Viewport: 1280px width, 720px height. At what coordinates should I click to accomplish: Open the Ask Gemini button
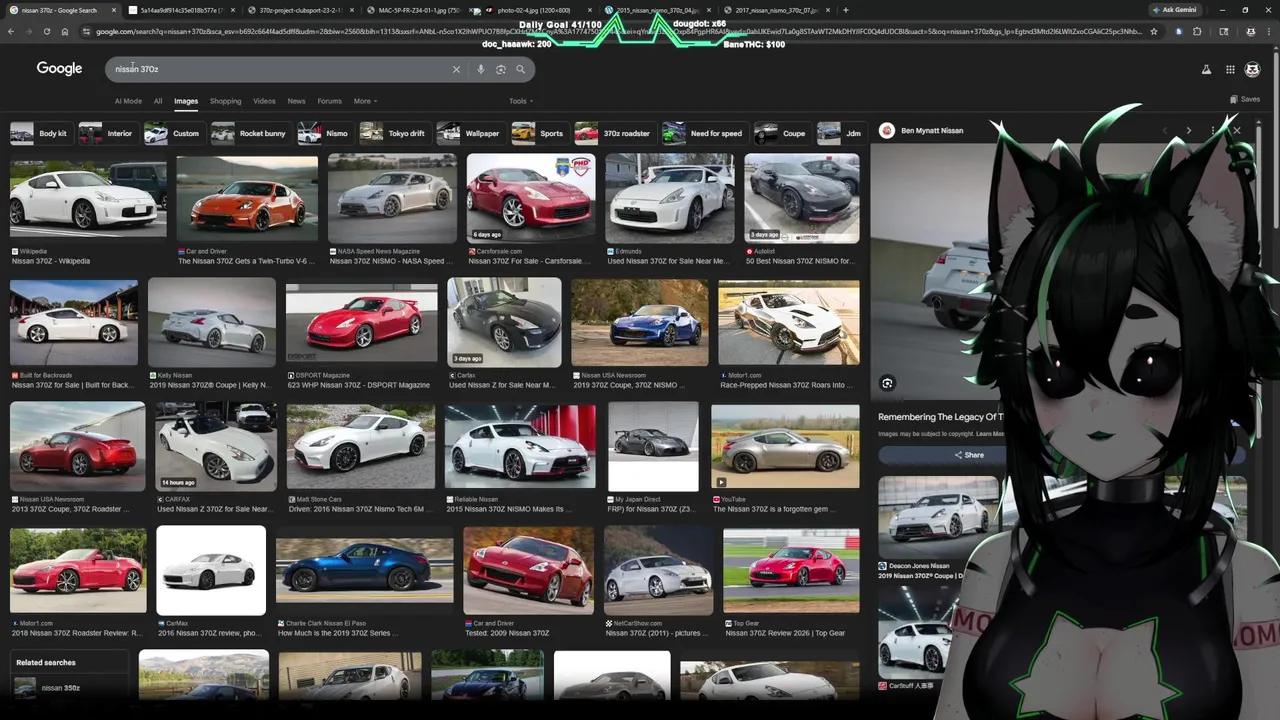coord(1175,10)
